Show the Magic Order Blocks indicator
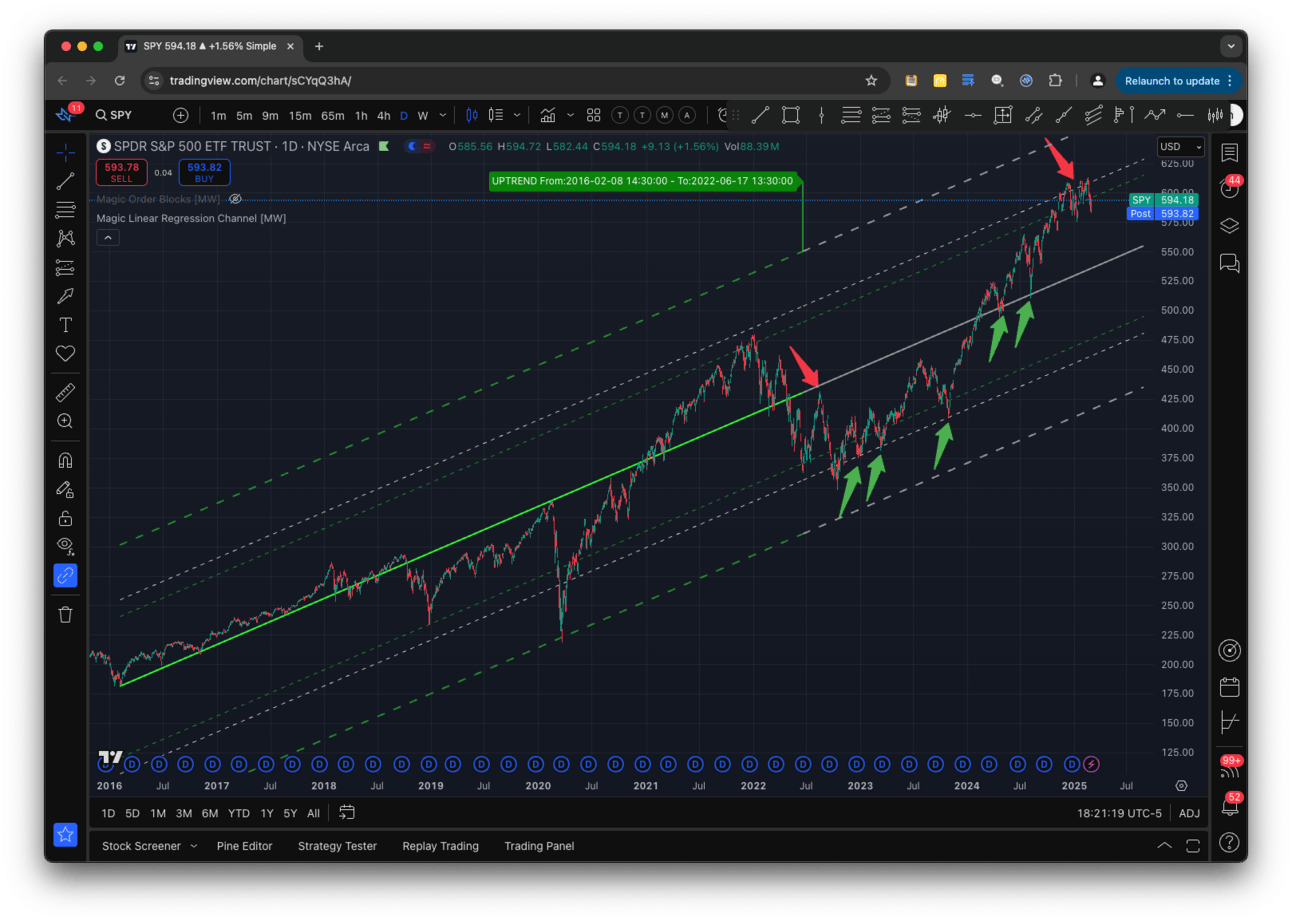The width and height of the screenshot is (1292, 921). point(236,199)
